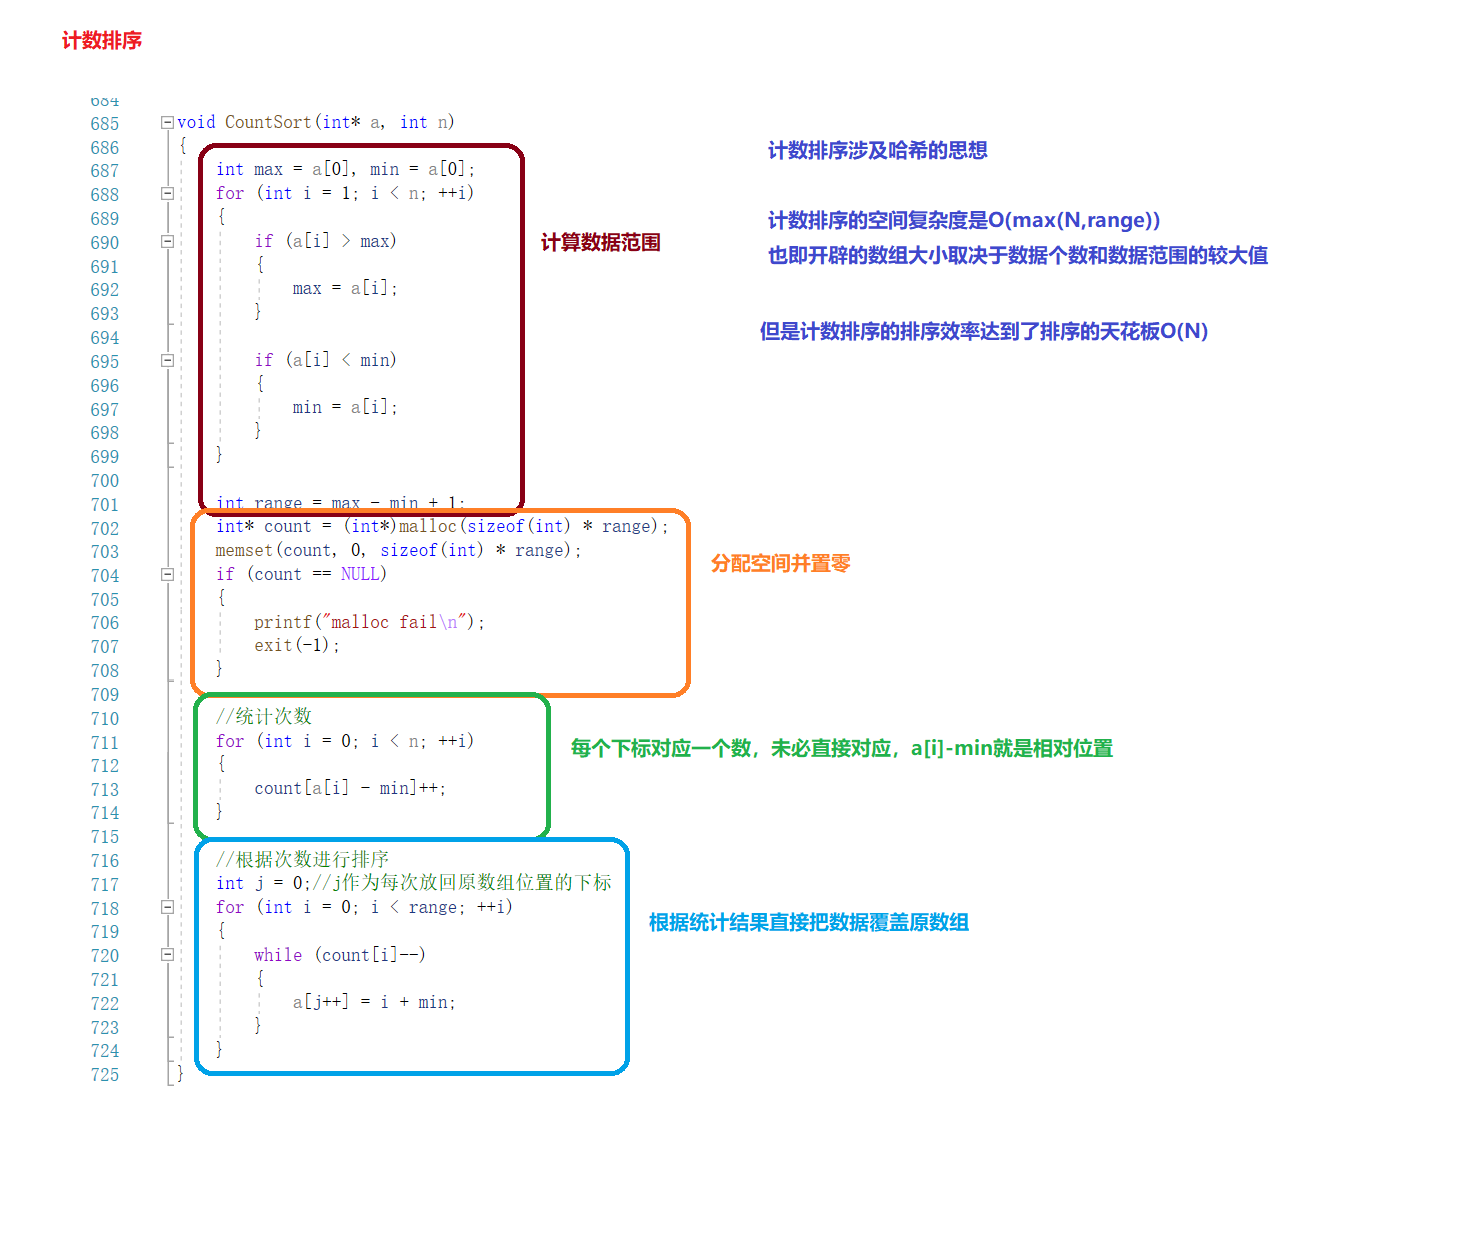The height and width of the screenshot is (1242, 1475).
Task: Click the note about 排序的天花板O(N)
Action: 983,331
